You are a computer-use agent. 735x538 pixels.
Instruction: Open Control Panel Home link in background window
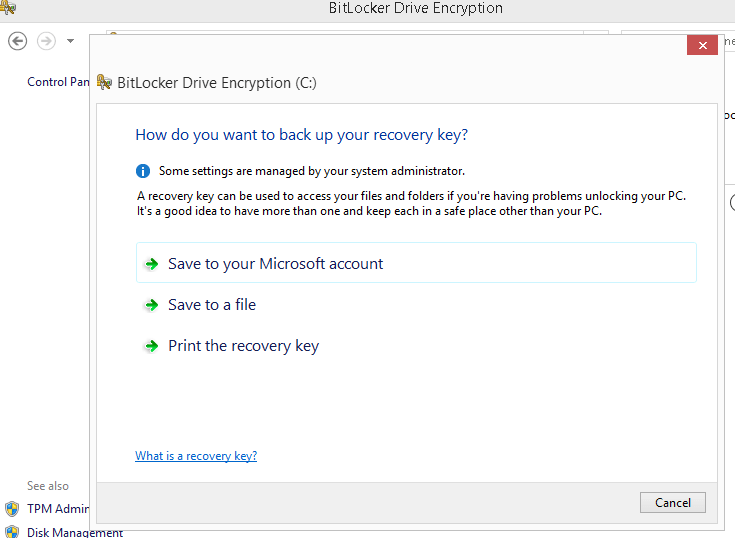pos(58,82)
